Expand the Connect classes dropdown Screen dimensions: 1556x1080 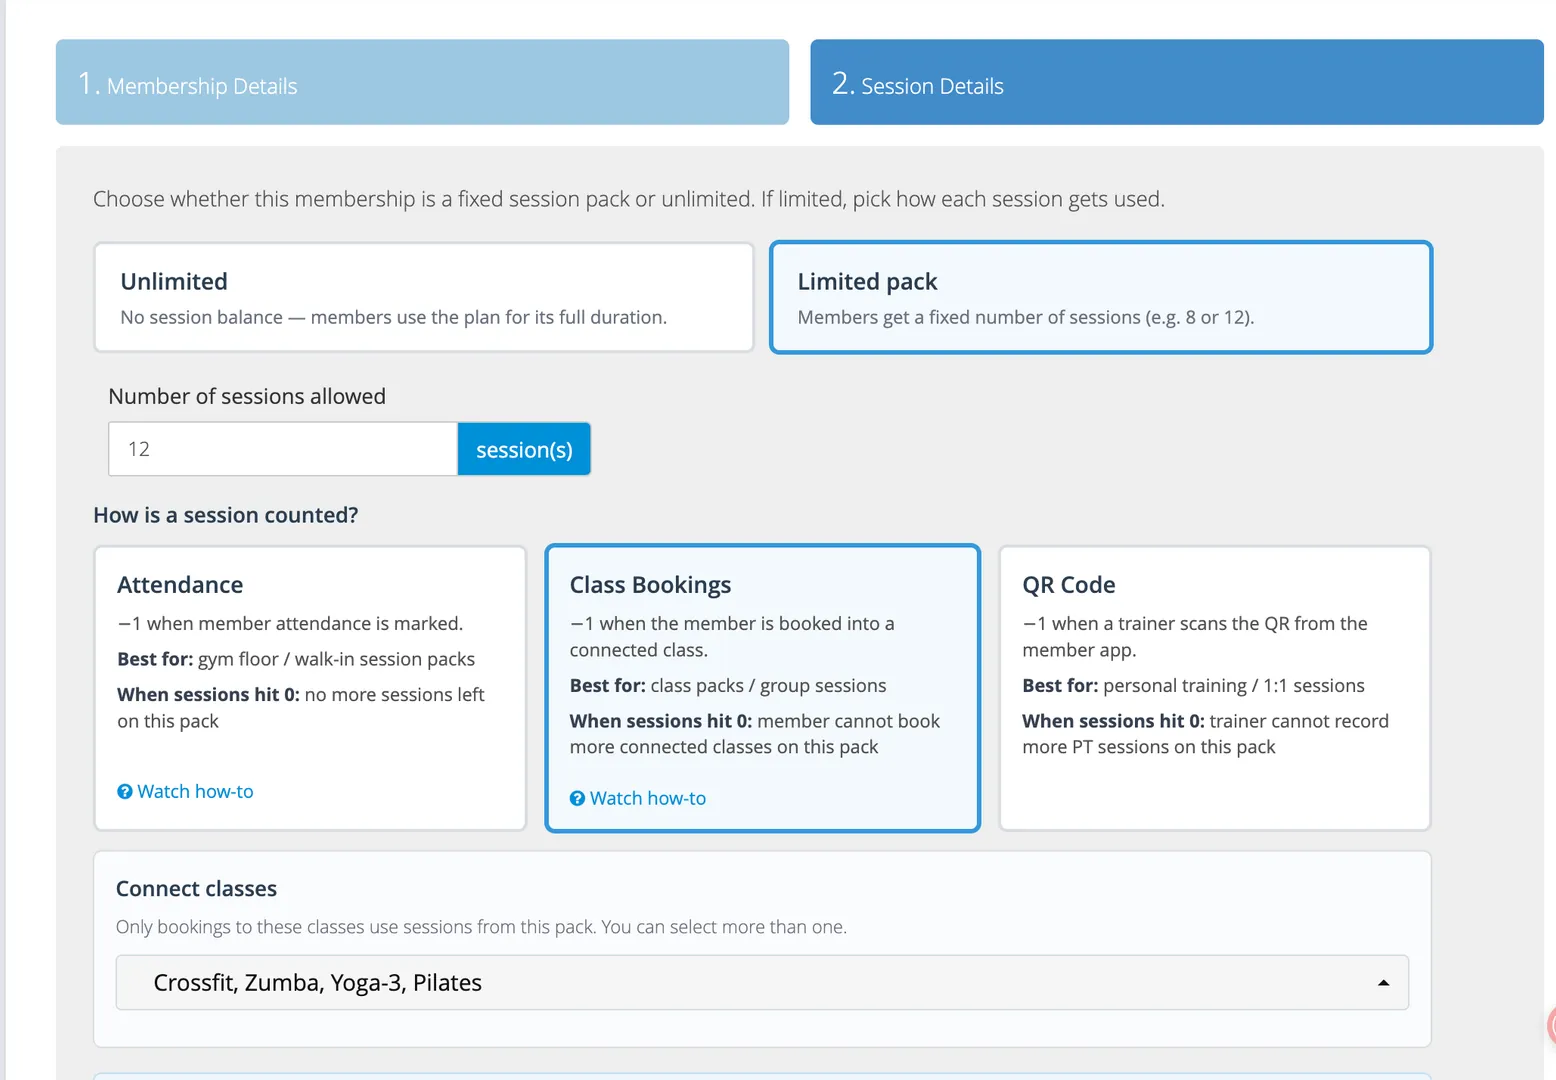click(x=762, y=983)
